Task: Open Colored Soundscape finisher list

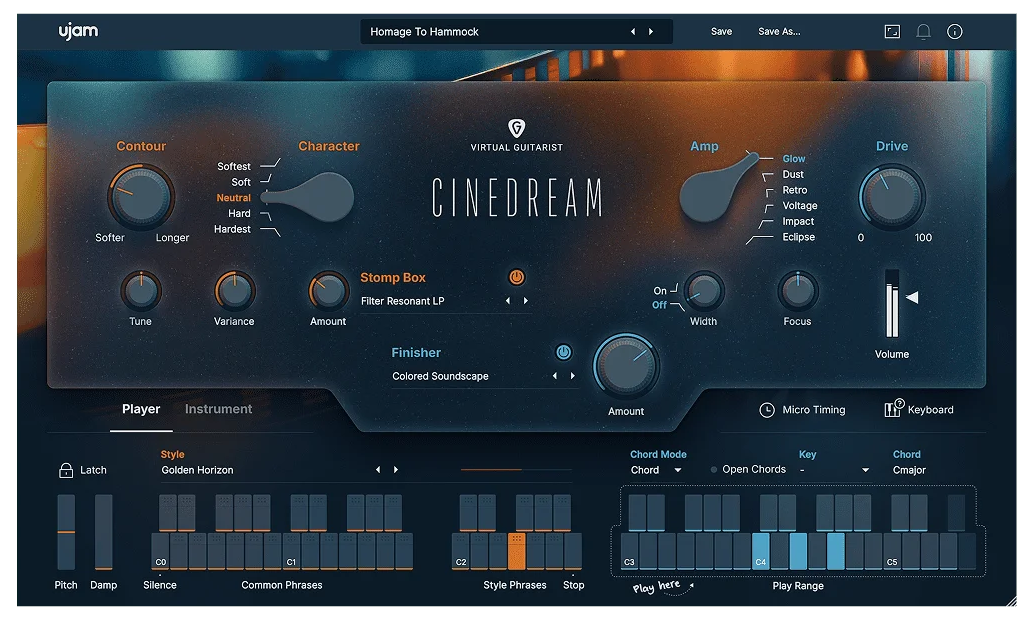Action: [441, 377]
